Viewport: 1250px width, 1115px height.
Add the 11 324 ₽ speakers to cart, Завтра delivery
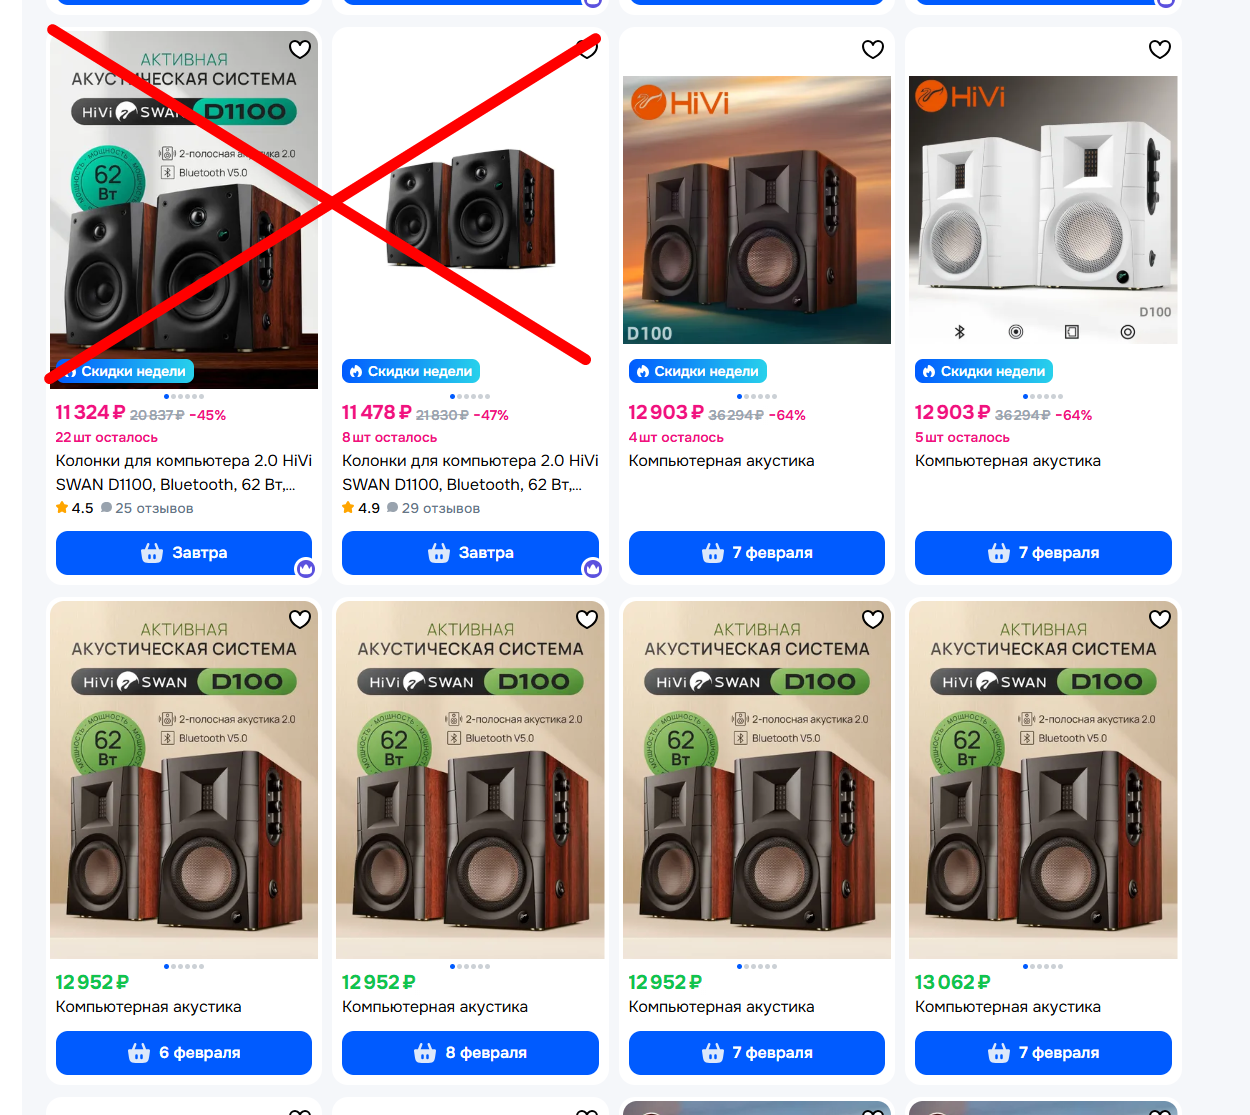(184, 553)
